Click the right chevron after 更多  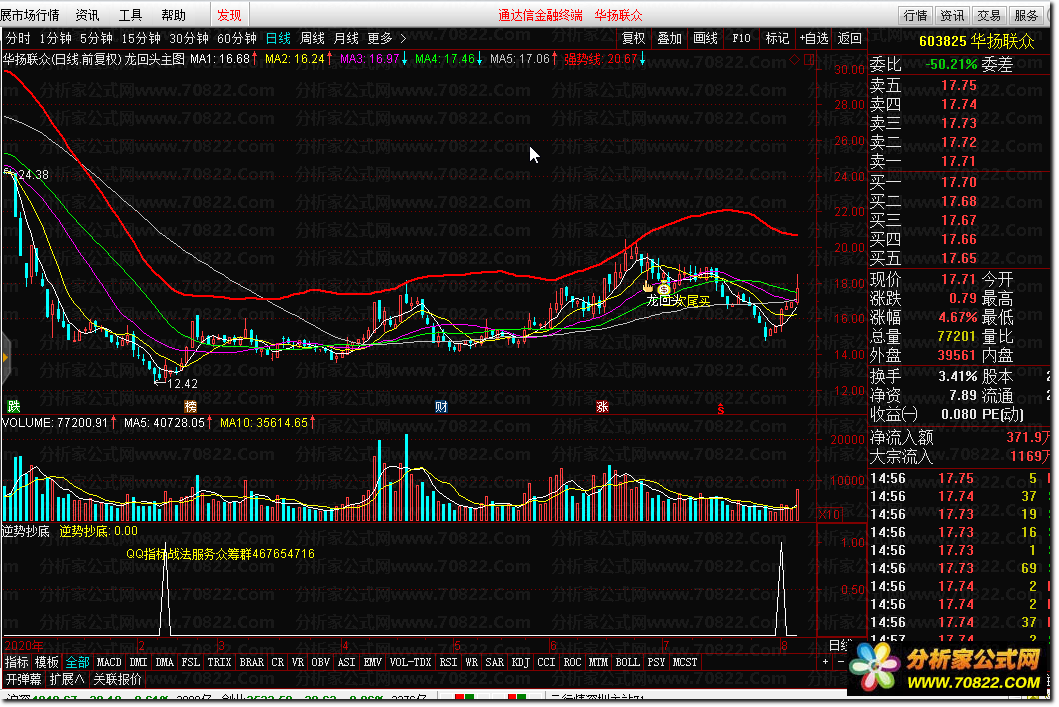(403, 38)
